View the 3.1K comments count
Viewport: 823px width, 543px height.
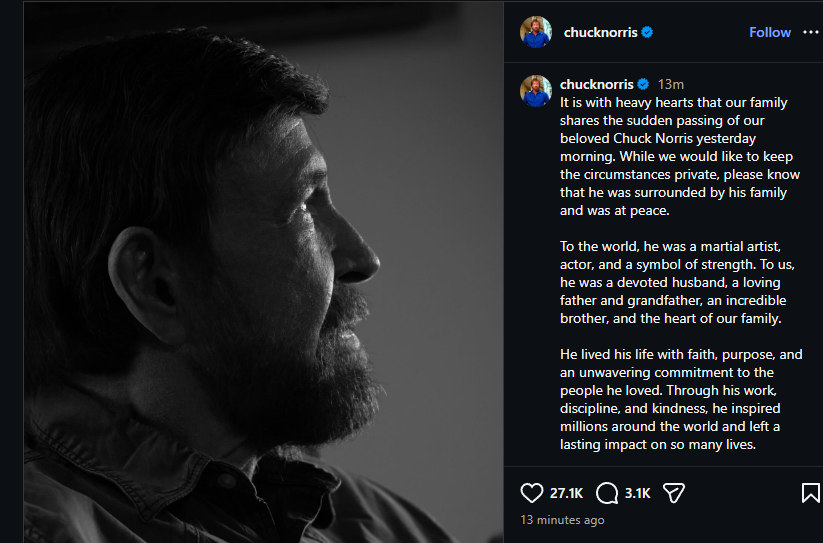[637, 493]
